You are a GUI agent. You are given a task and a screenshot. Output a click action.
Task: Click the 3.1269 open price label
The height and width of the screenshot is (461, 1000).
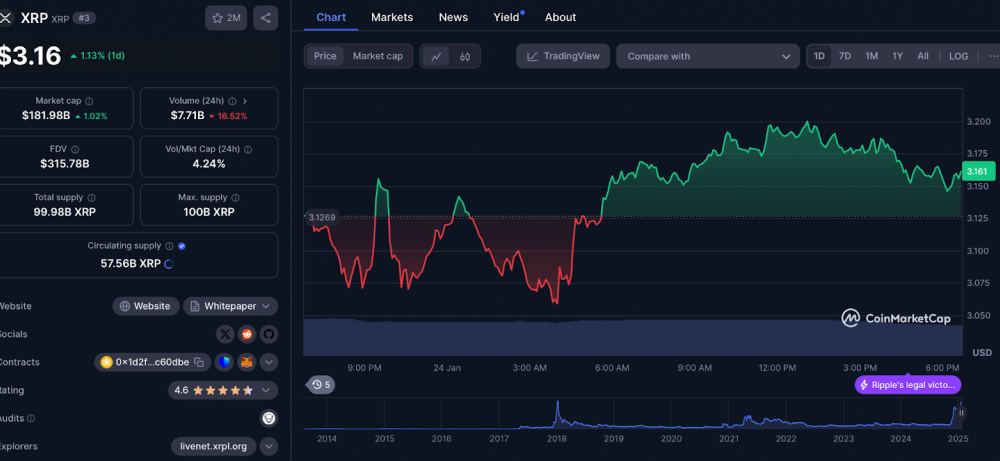tap(322, 217)
